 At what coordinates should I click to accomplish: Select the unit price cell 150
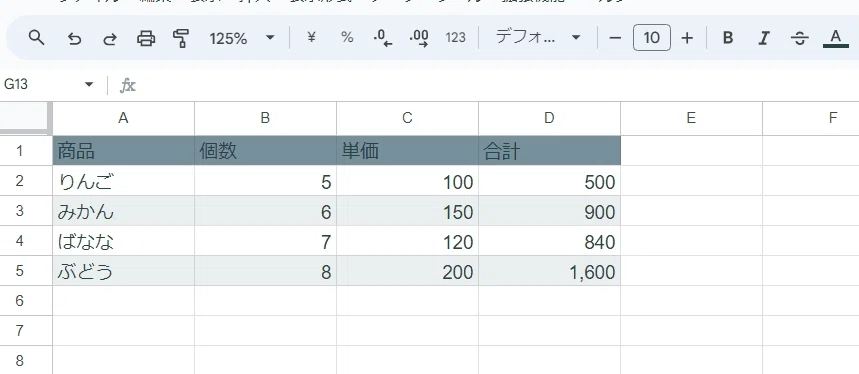(407, 211)
